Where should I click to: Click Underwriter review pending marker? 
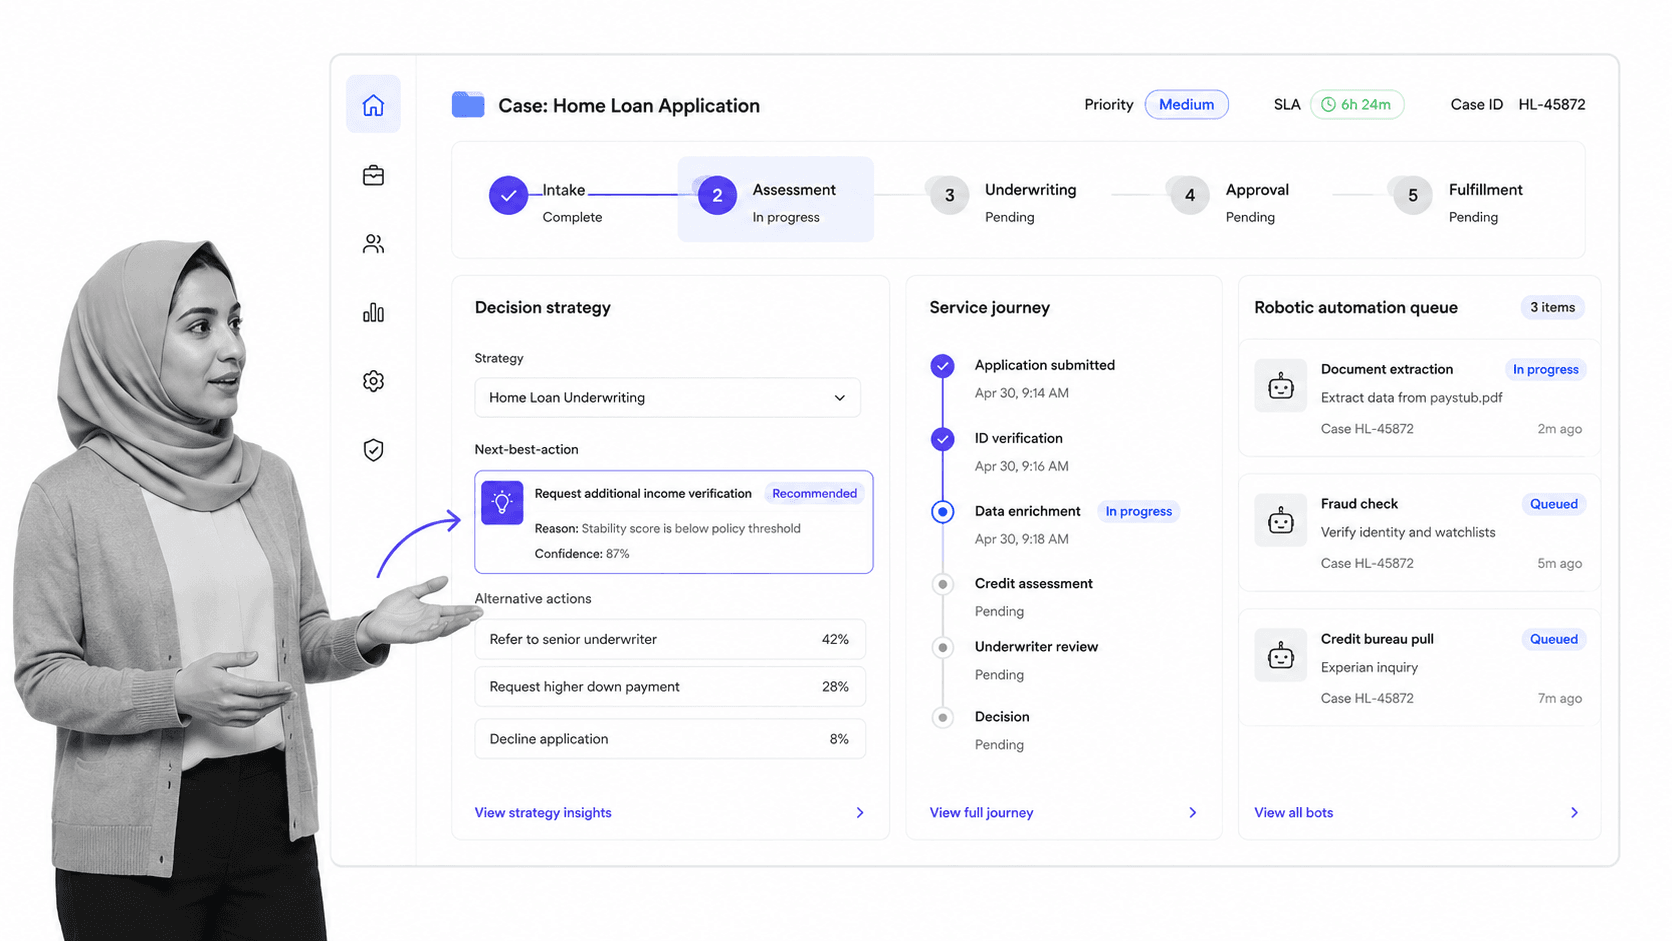(942, 647)
